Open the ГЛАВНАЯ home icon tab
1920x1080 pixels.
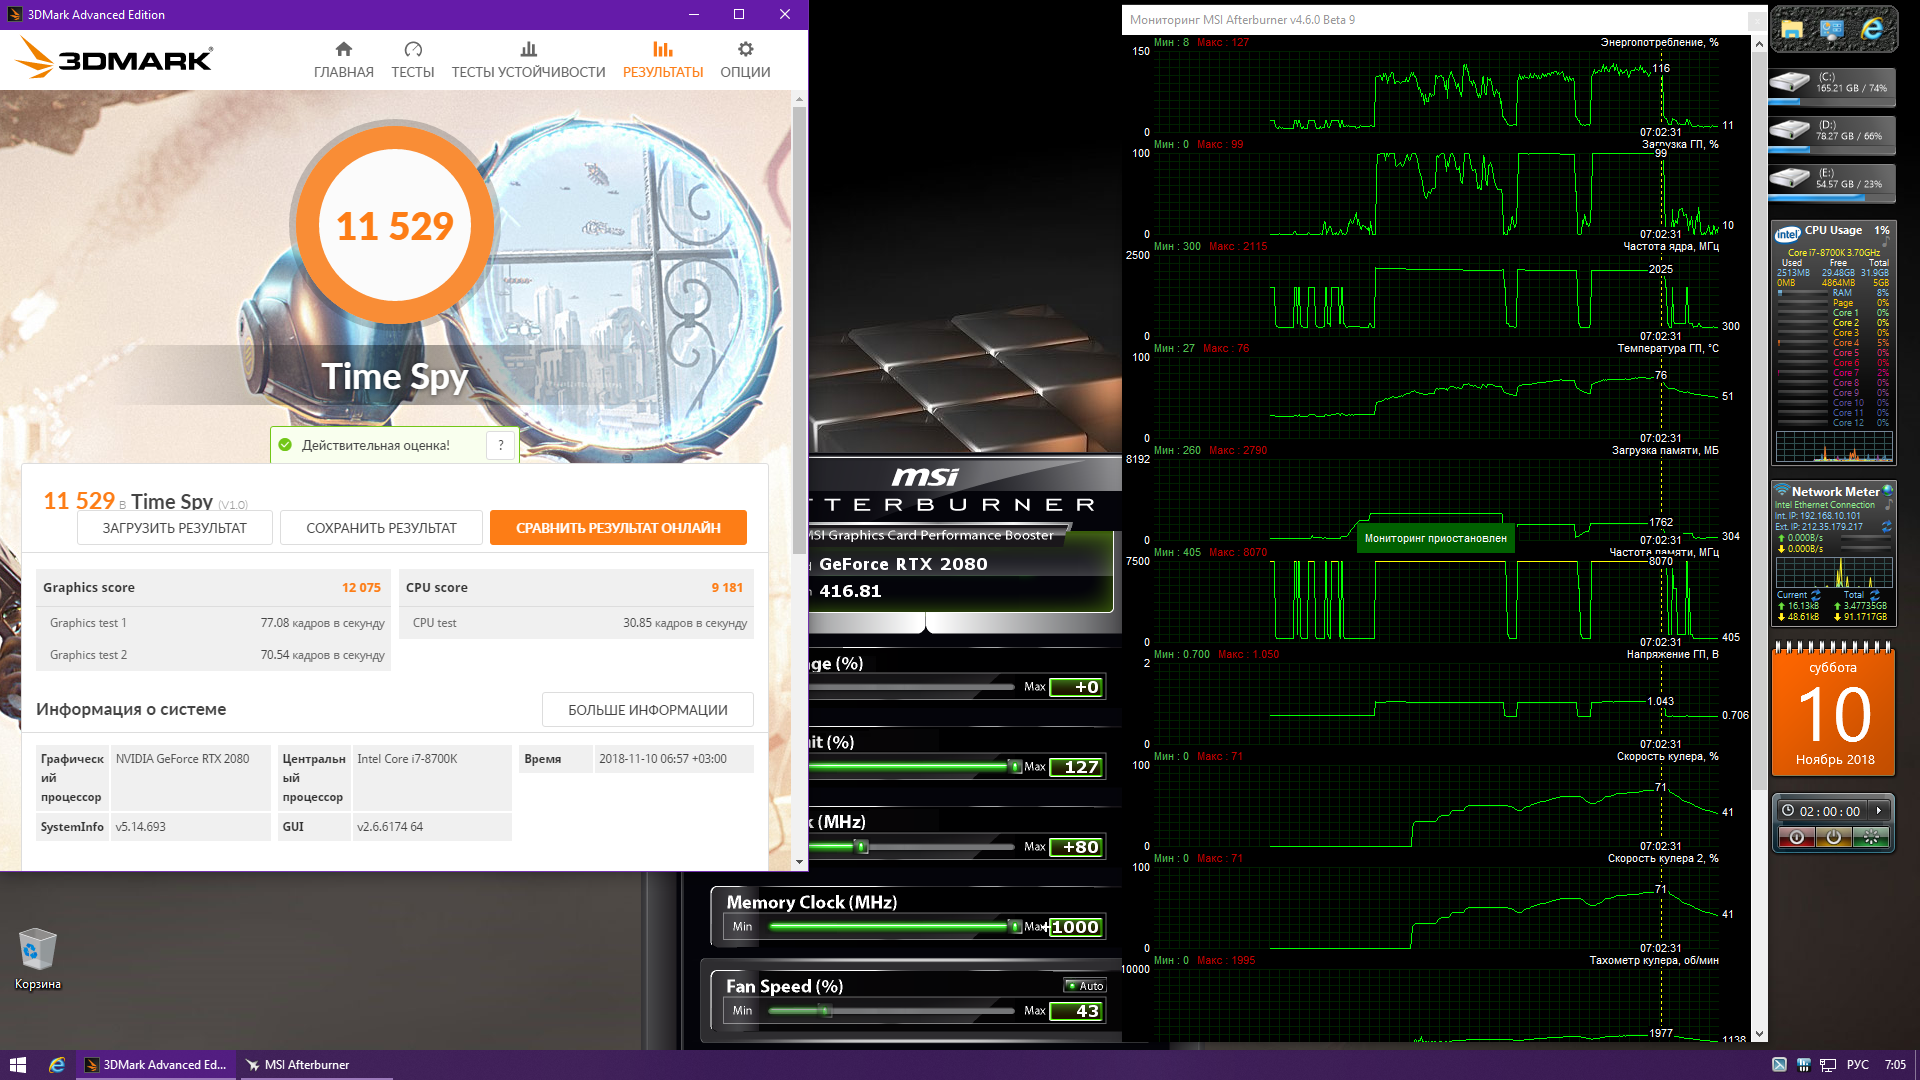[x=343, y=49]
